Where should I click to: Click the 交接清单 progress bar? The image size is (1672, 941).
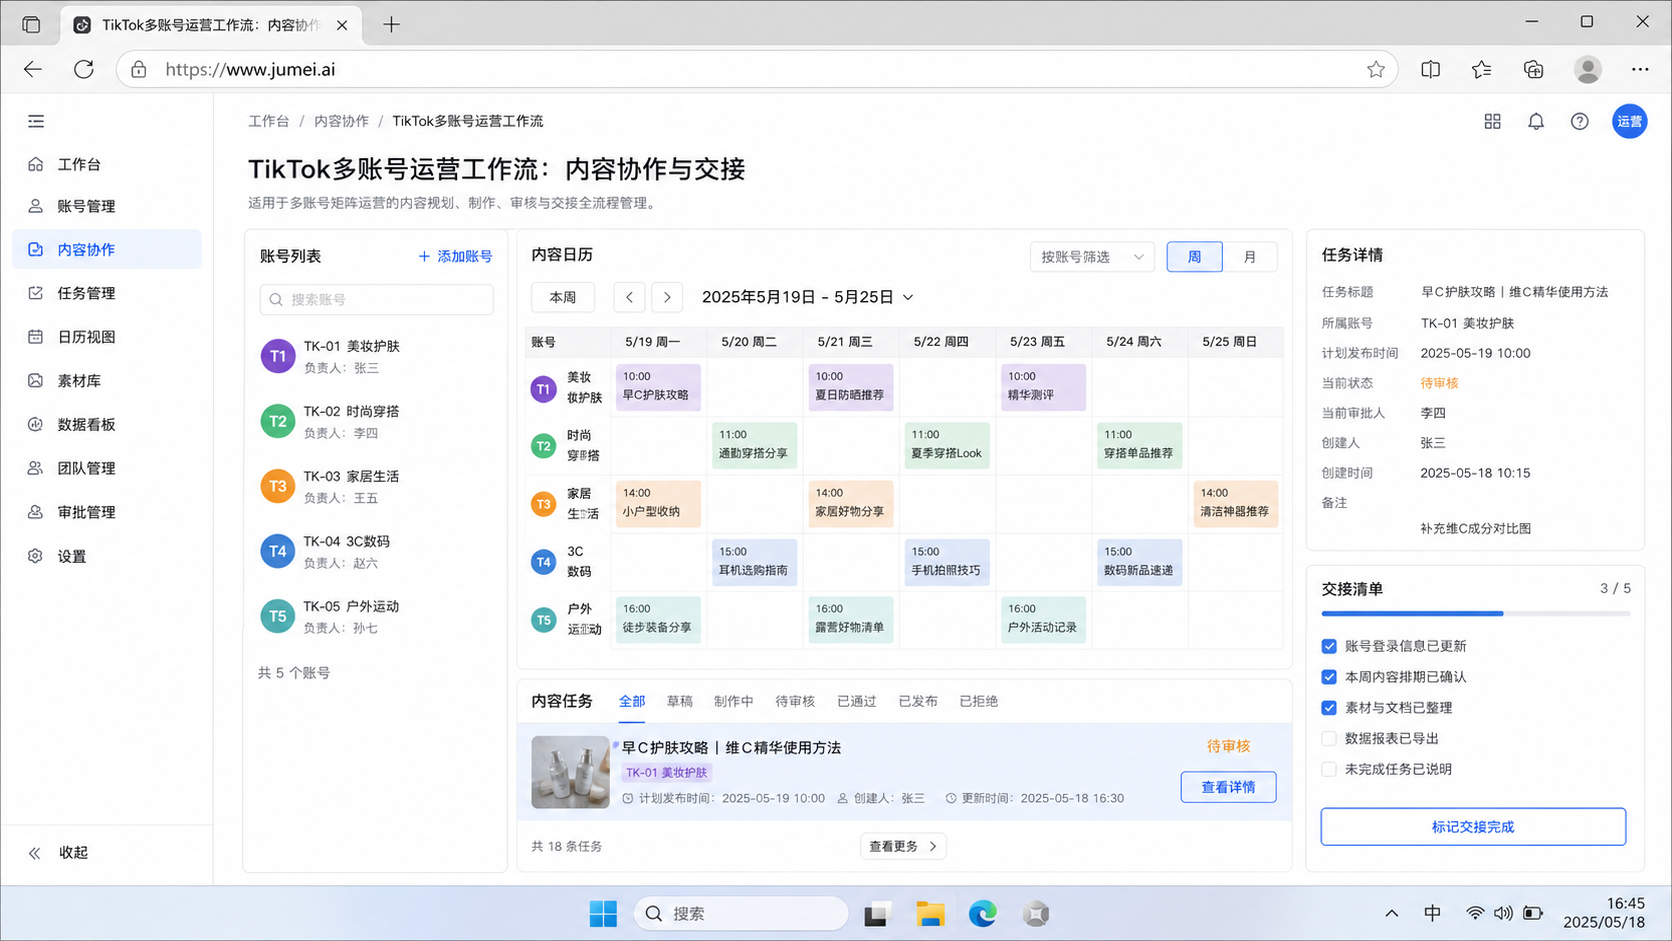tap(1475, 613)
